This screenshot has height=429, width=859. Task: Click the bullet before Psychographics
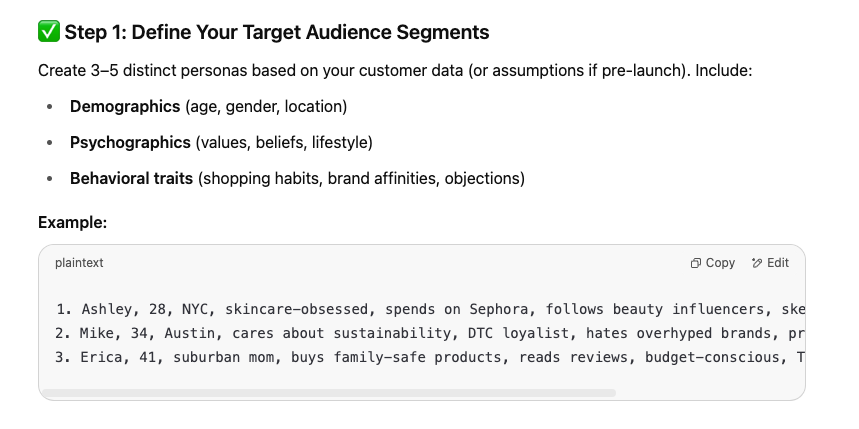(50, 143)
